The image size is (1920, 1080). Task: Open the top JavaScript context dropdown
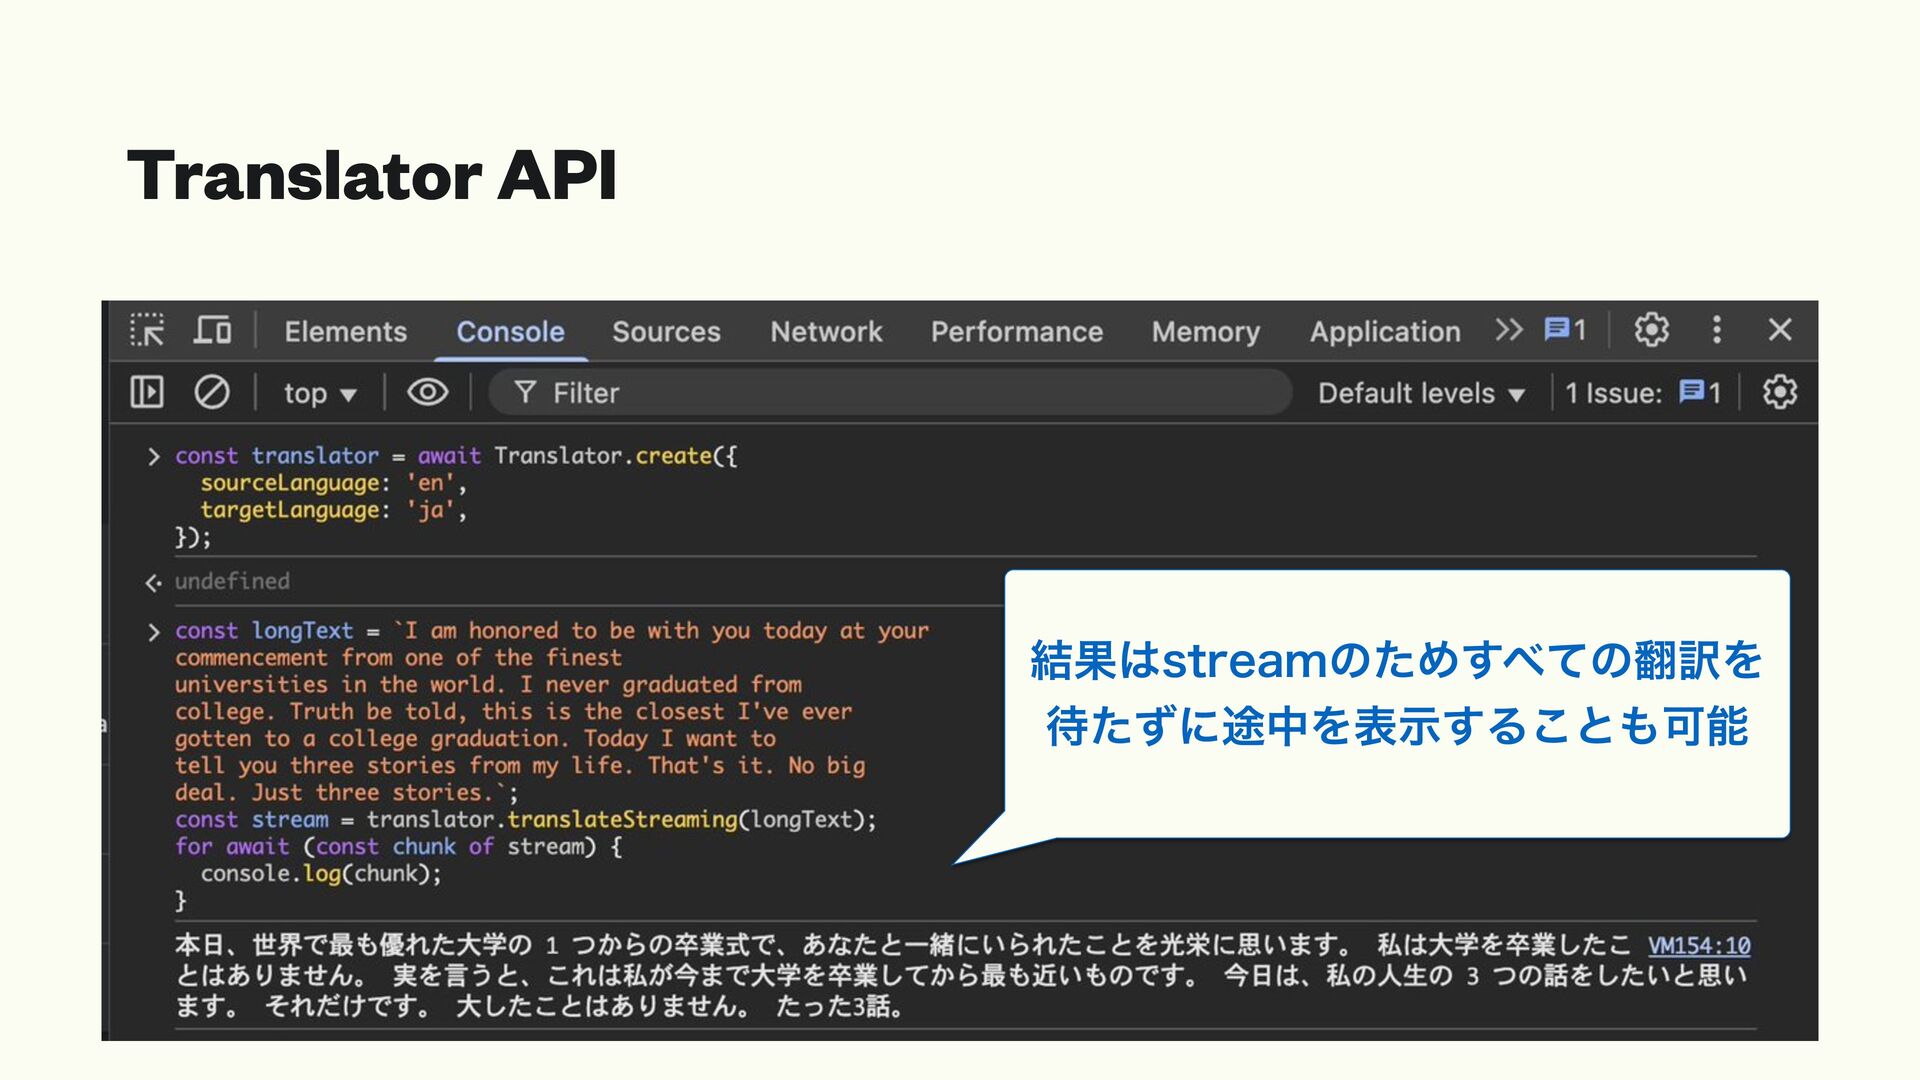click(x=319, y=393)
